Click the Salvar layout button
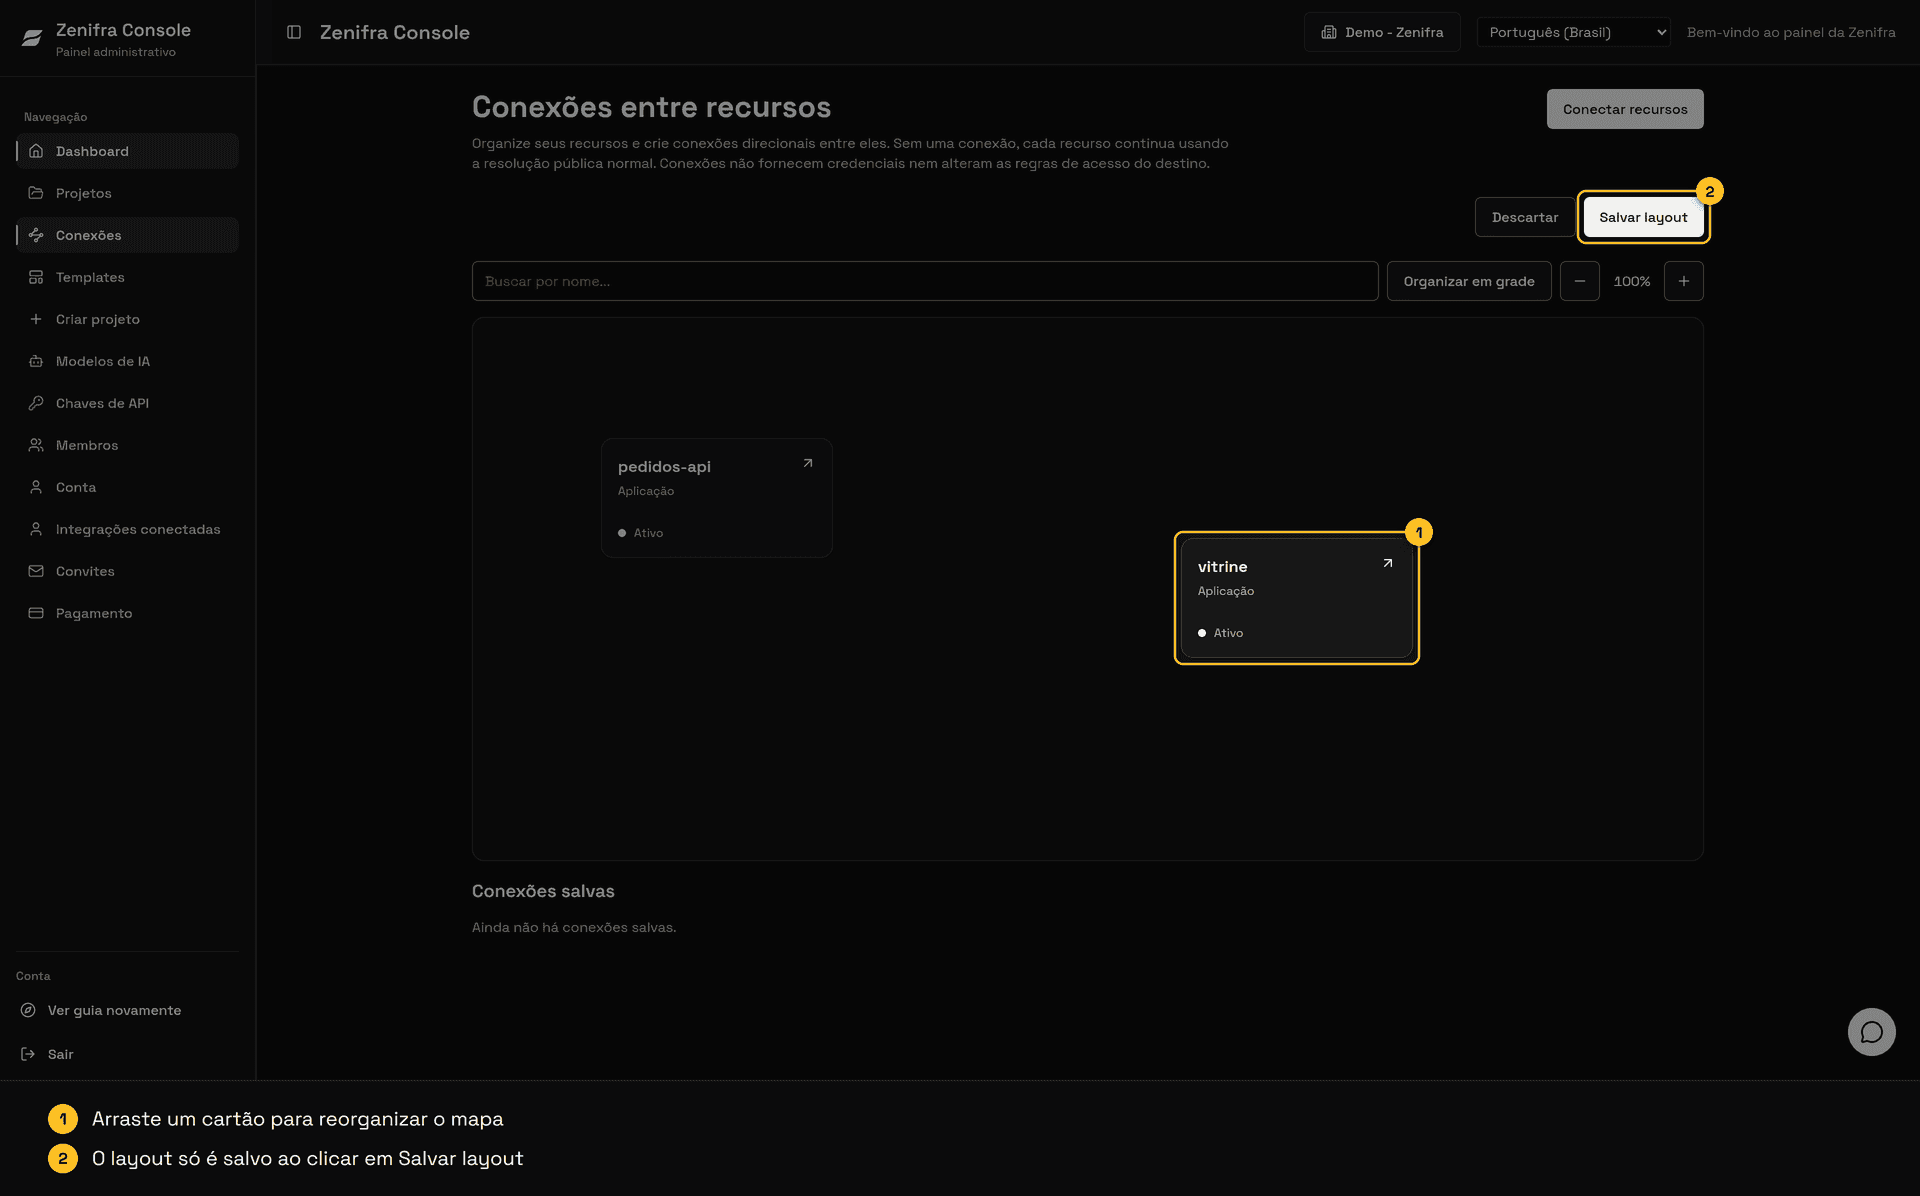This screenshot has width=1920, height=1196. point(1643,217)
